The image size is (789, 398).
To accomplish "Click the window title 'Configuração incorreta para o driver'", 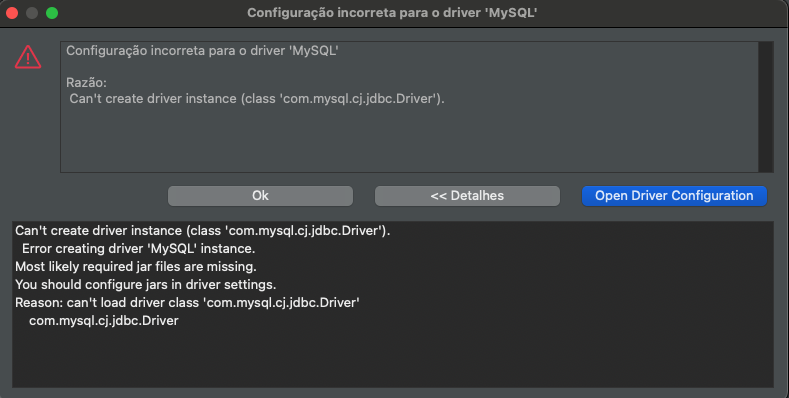I will 392,13.
